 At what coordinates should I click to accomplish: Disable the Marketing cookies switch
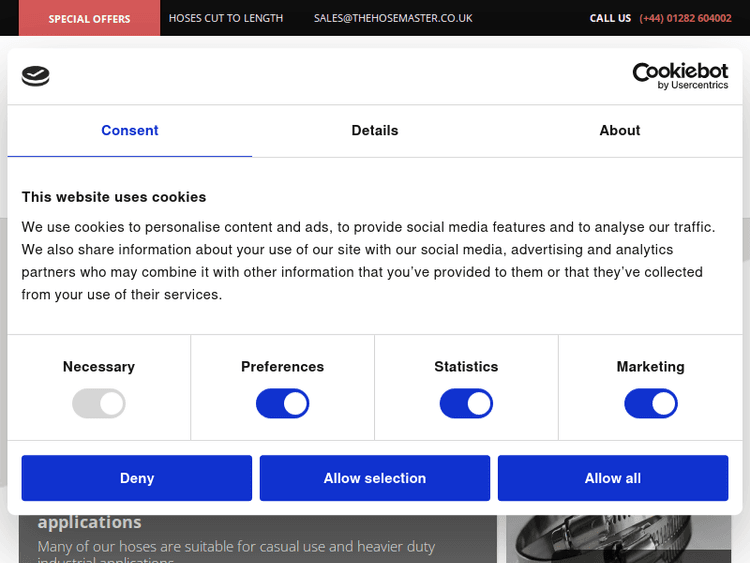click(x=650, y=404)
